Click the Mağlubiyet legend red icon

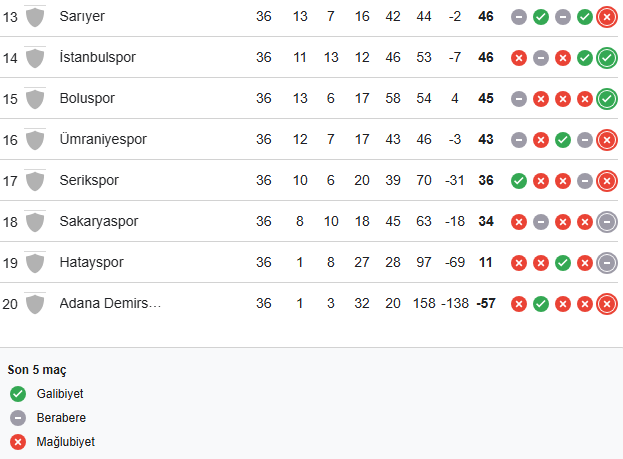pyautogui.click(x=18, y=441)
